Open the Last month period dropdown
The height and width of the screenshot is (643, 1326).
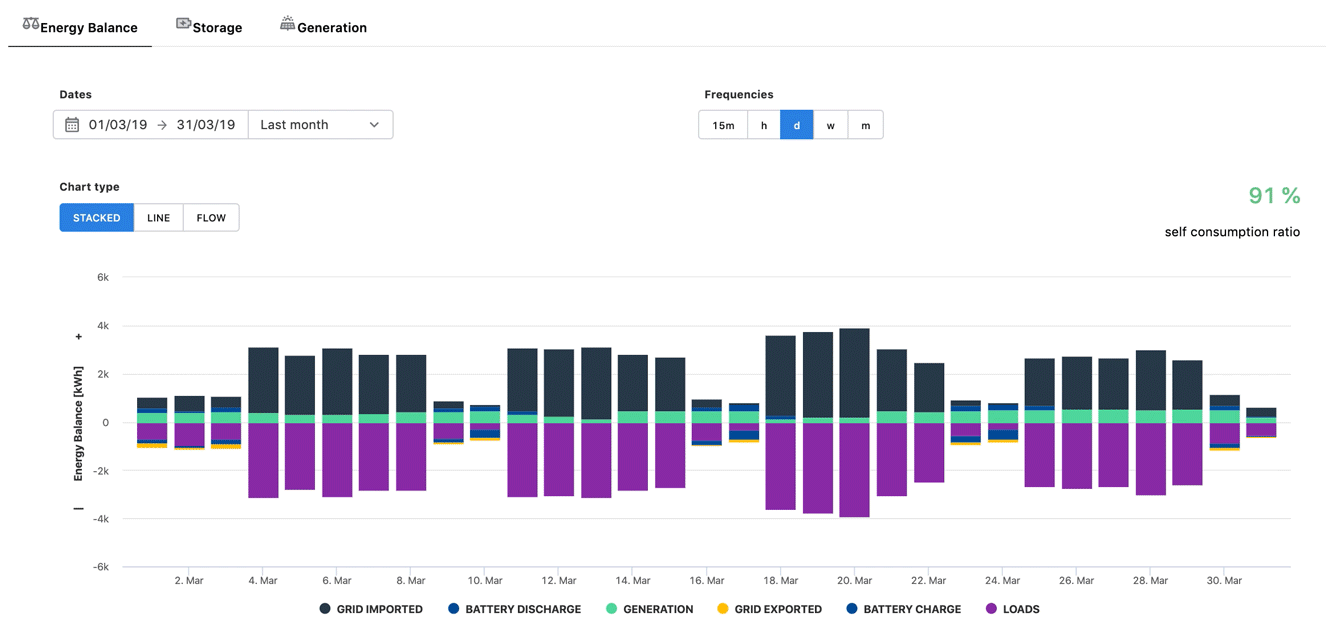point(320,125)
